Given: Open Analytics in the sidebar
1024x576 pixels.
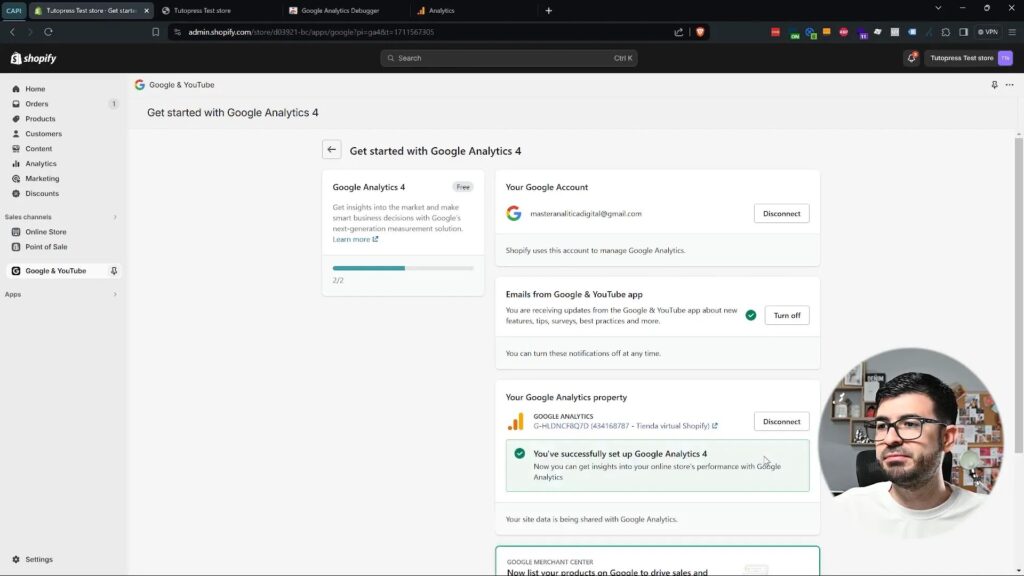Looking at the screenshot, I should coord(40,164).
